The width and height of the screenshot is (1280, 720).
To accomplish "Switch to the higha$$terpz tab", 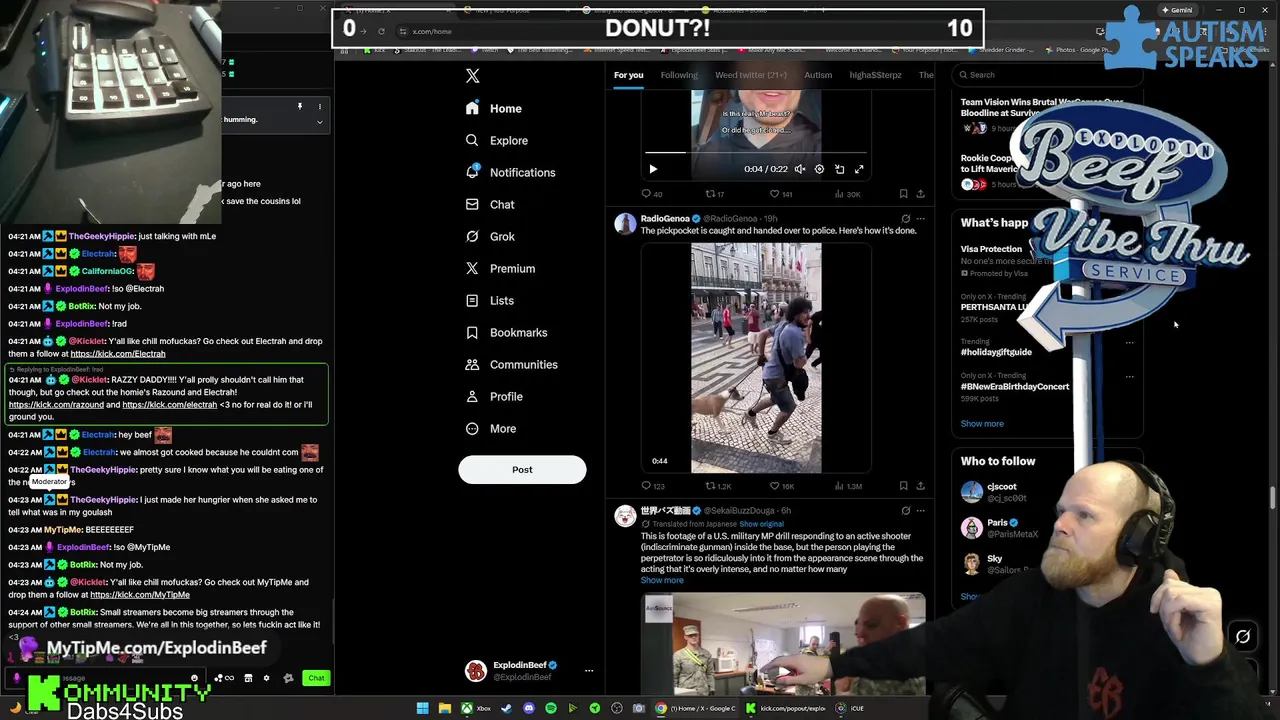I will (875, 75).
